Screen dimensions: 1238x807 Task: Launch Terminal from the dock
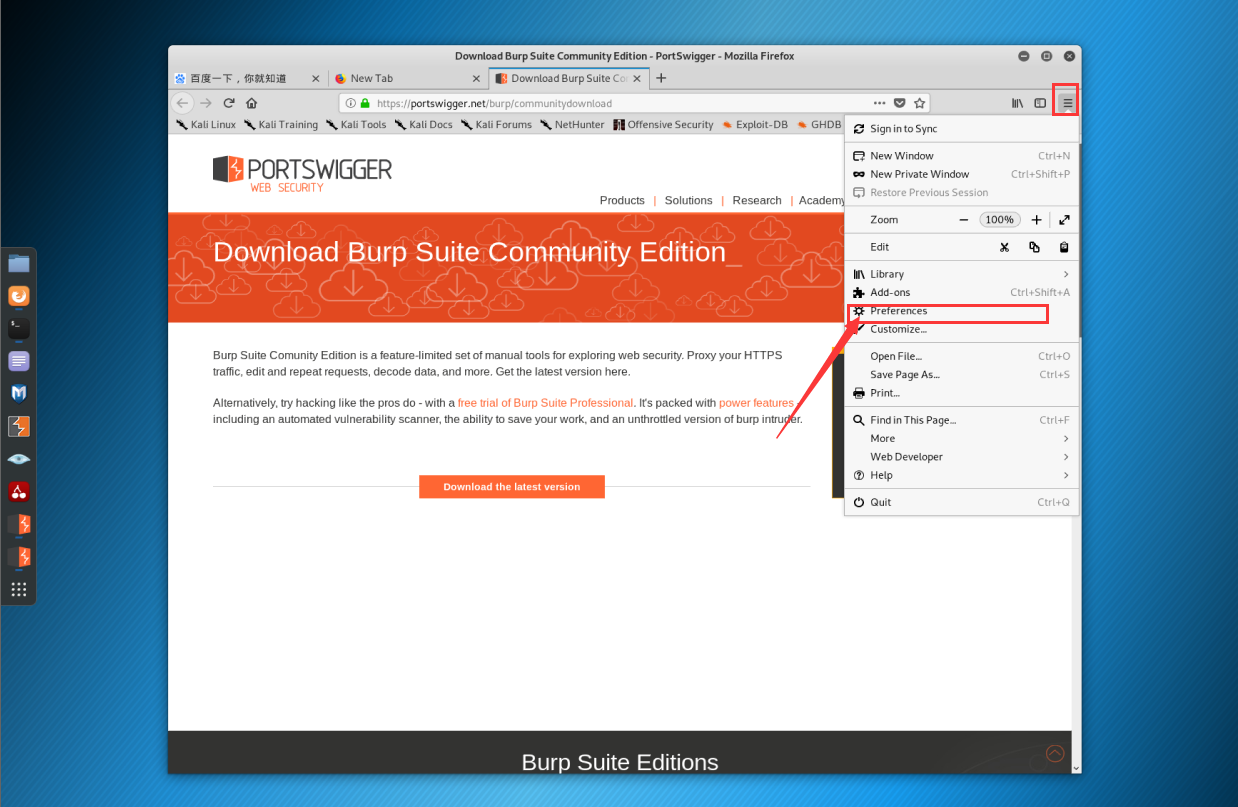pyautogui.click(x=19, y=328)
